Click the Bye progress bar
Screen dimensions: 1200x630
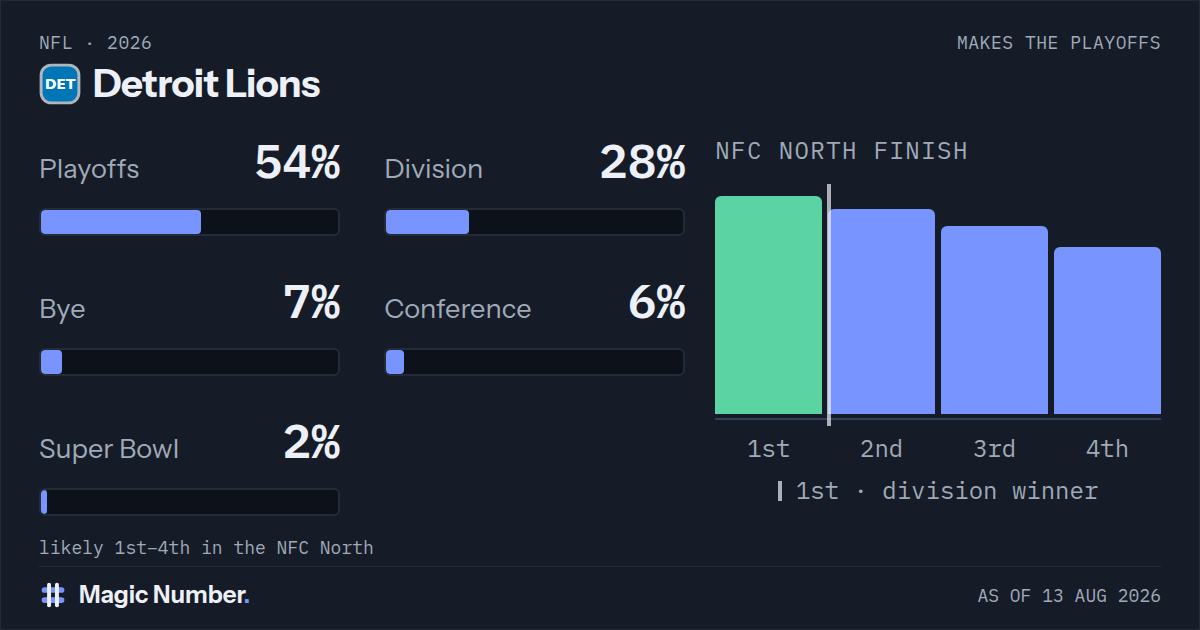[190, 362]
